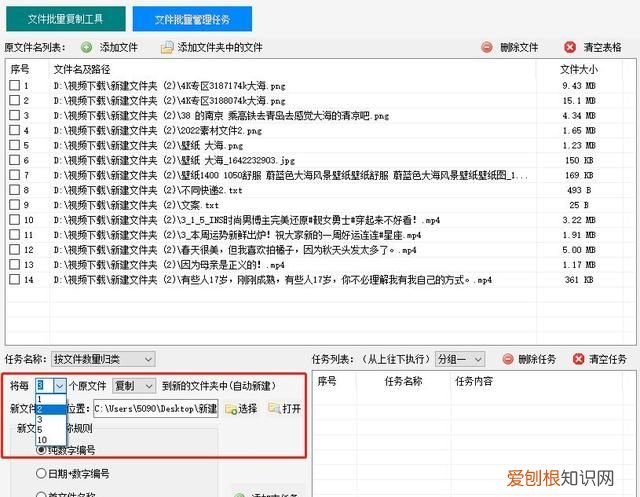
Task: Check the checkbox for row 10
Action: 14,220
